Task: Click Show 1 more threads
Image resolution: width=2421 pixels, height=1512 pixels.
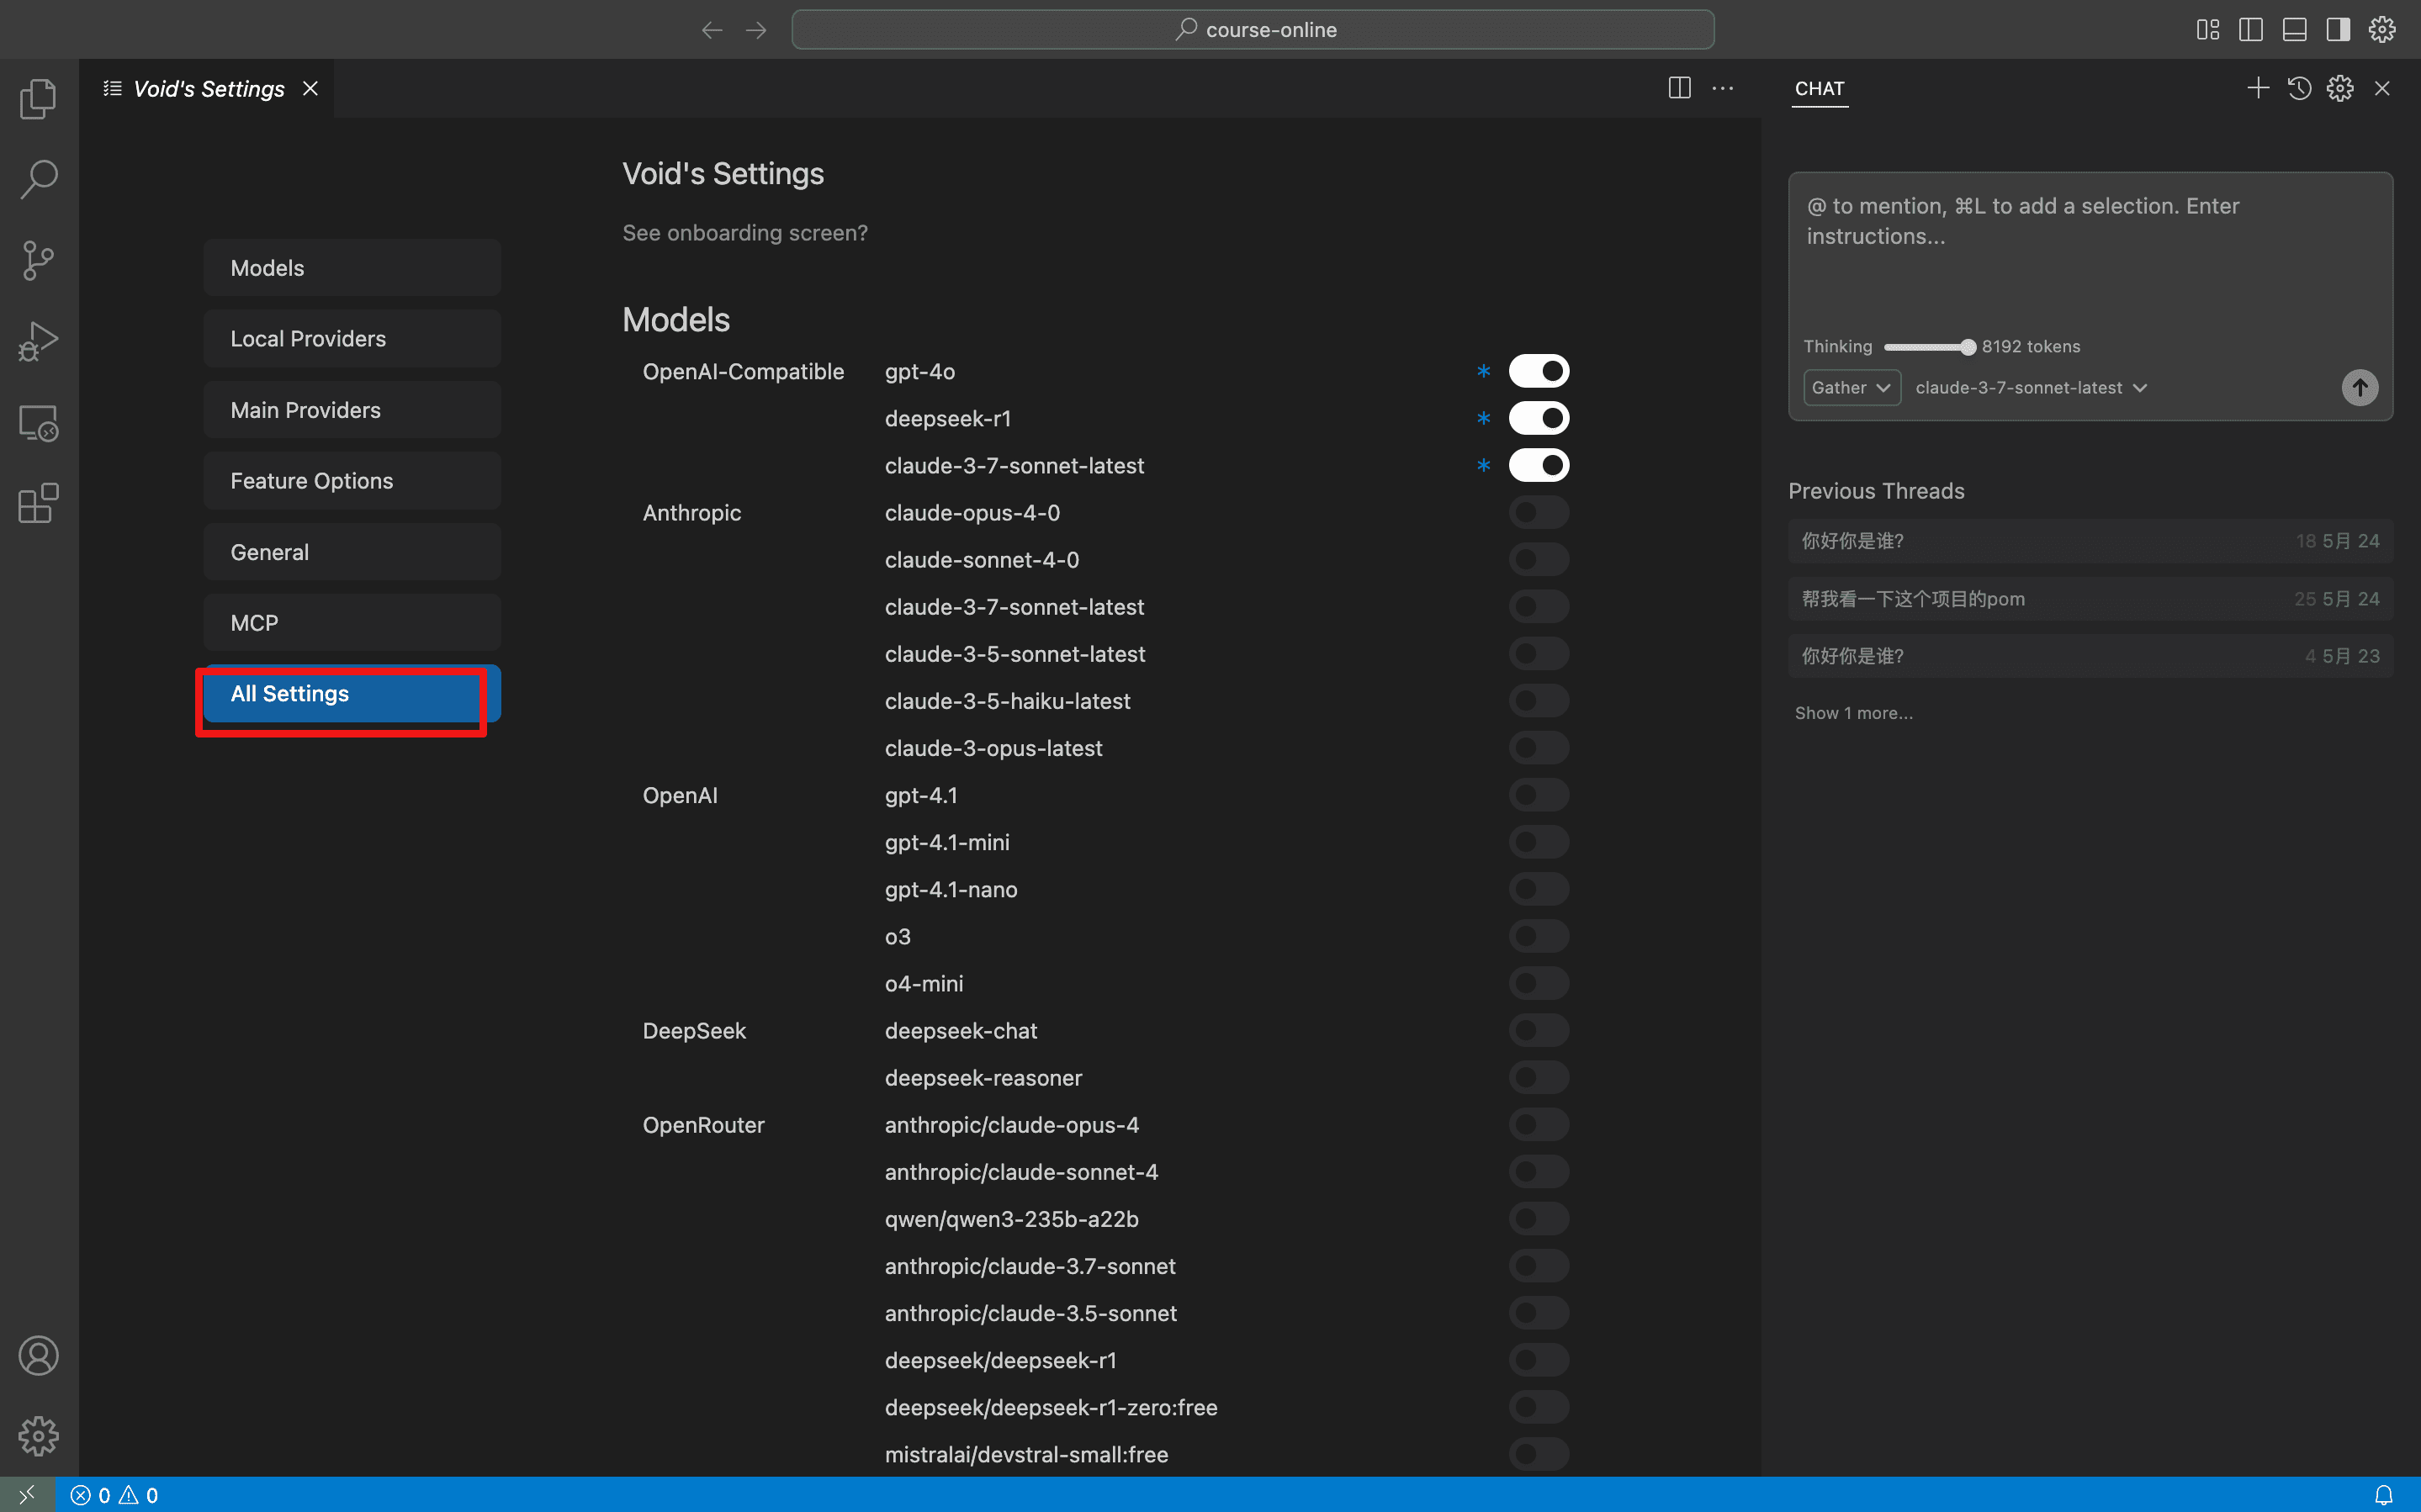Action: tap(1853, 713)
